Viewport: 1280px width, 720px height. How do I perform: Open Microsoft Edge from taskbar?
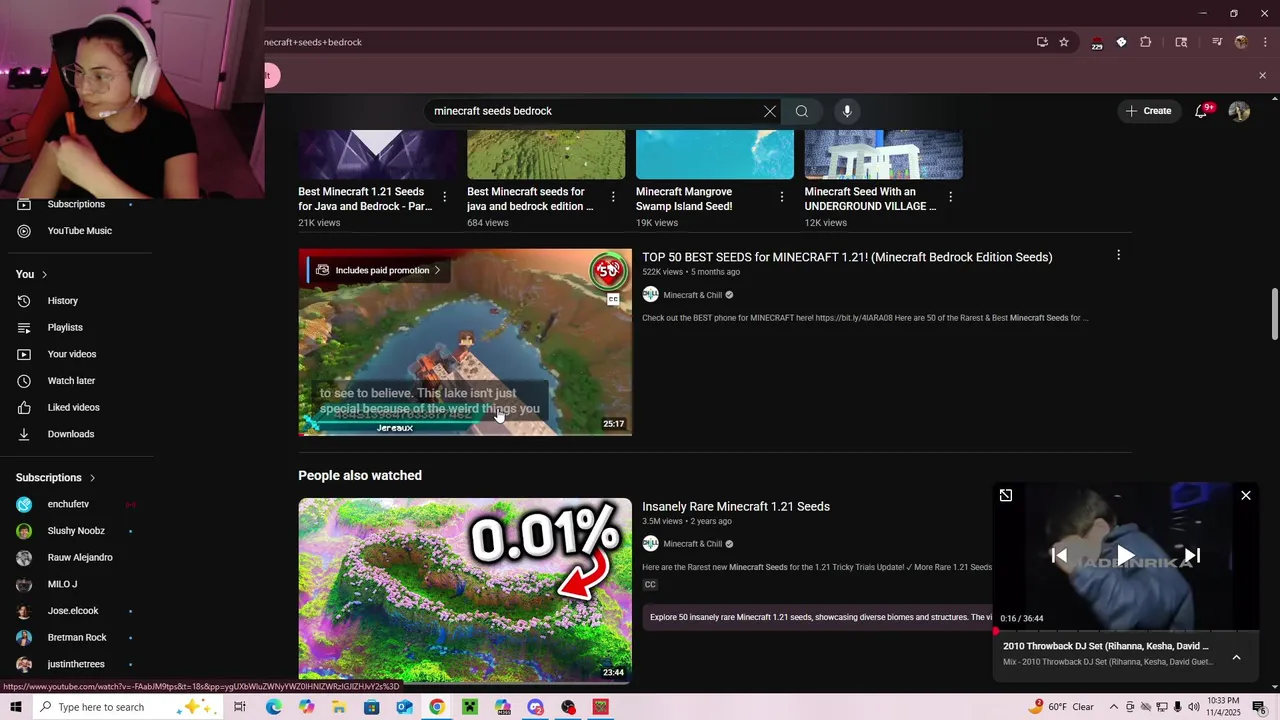coord(273,707)
